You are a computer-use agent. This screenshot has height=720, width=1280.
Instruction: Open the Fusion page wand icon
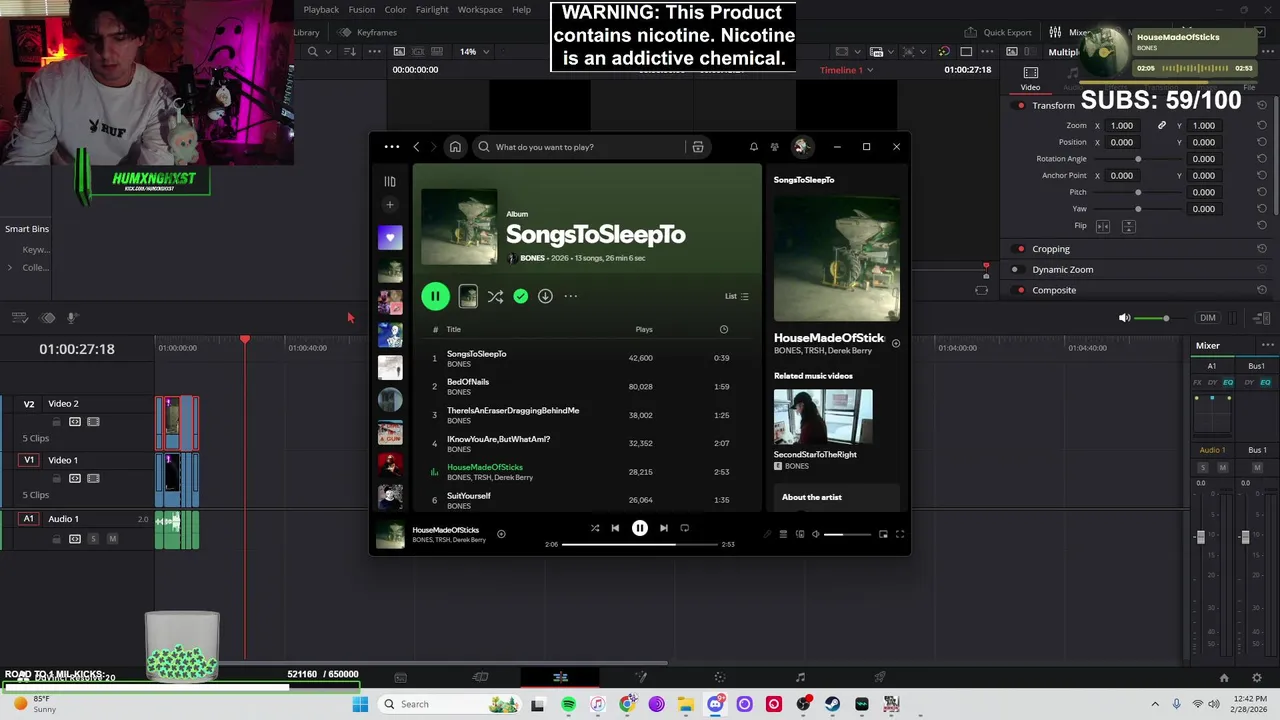click(x=640, y=677)
